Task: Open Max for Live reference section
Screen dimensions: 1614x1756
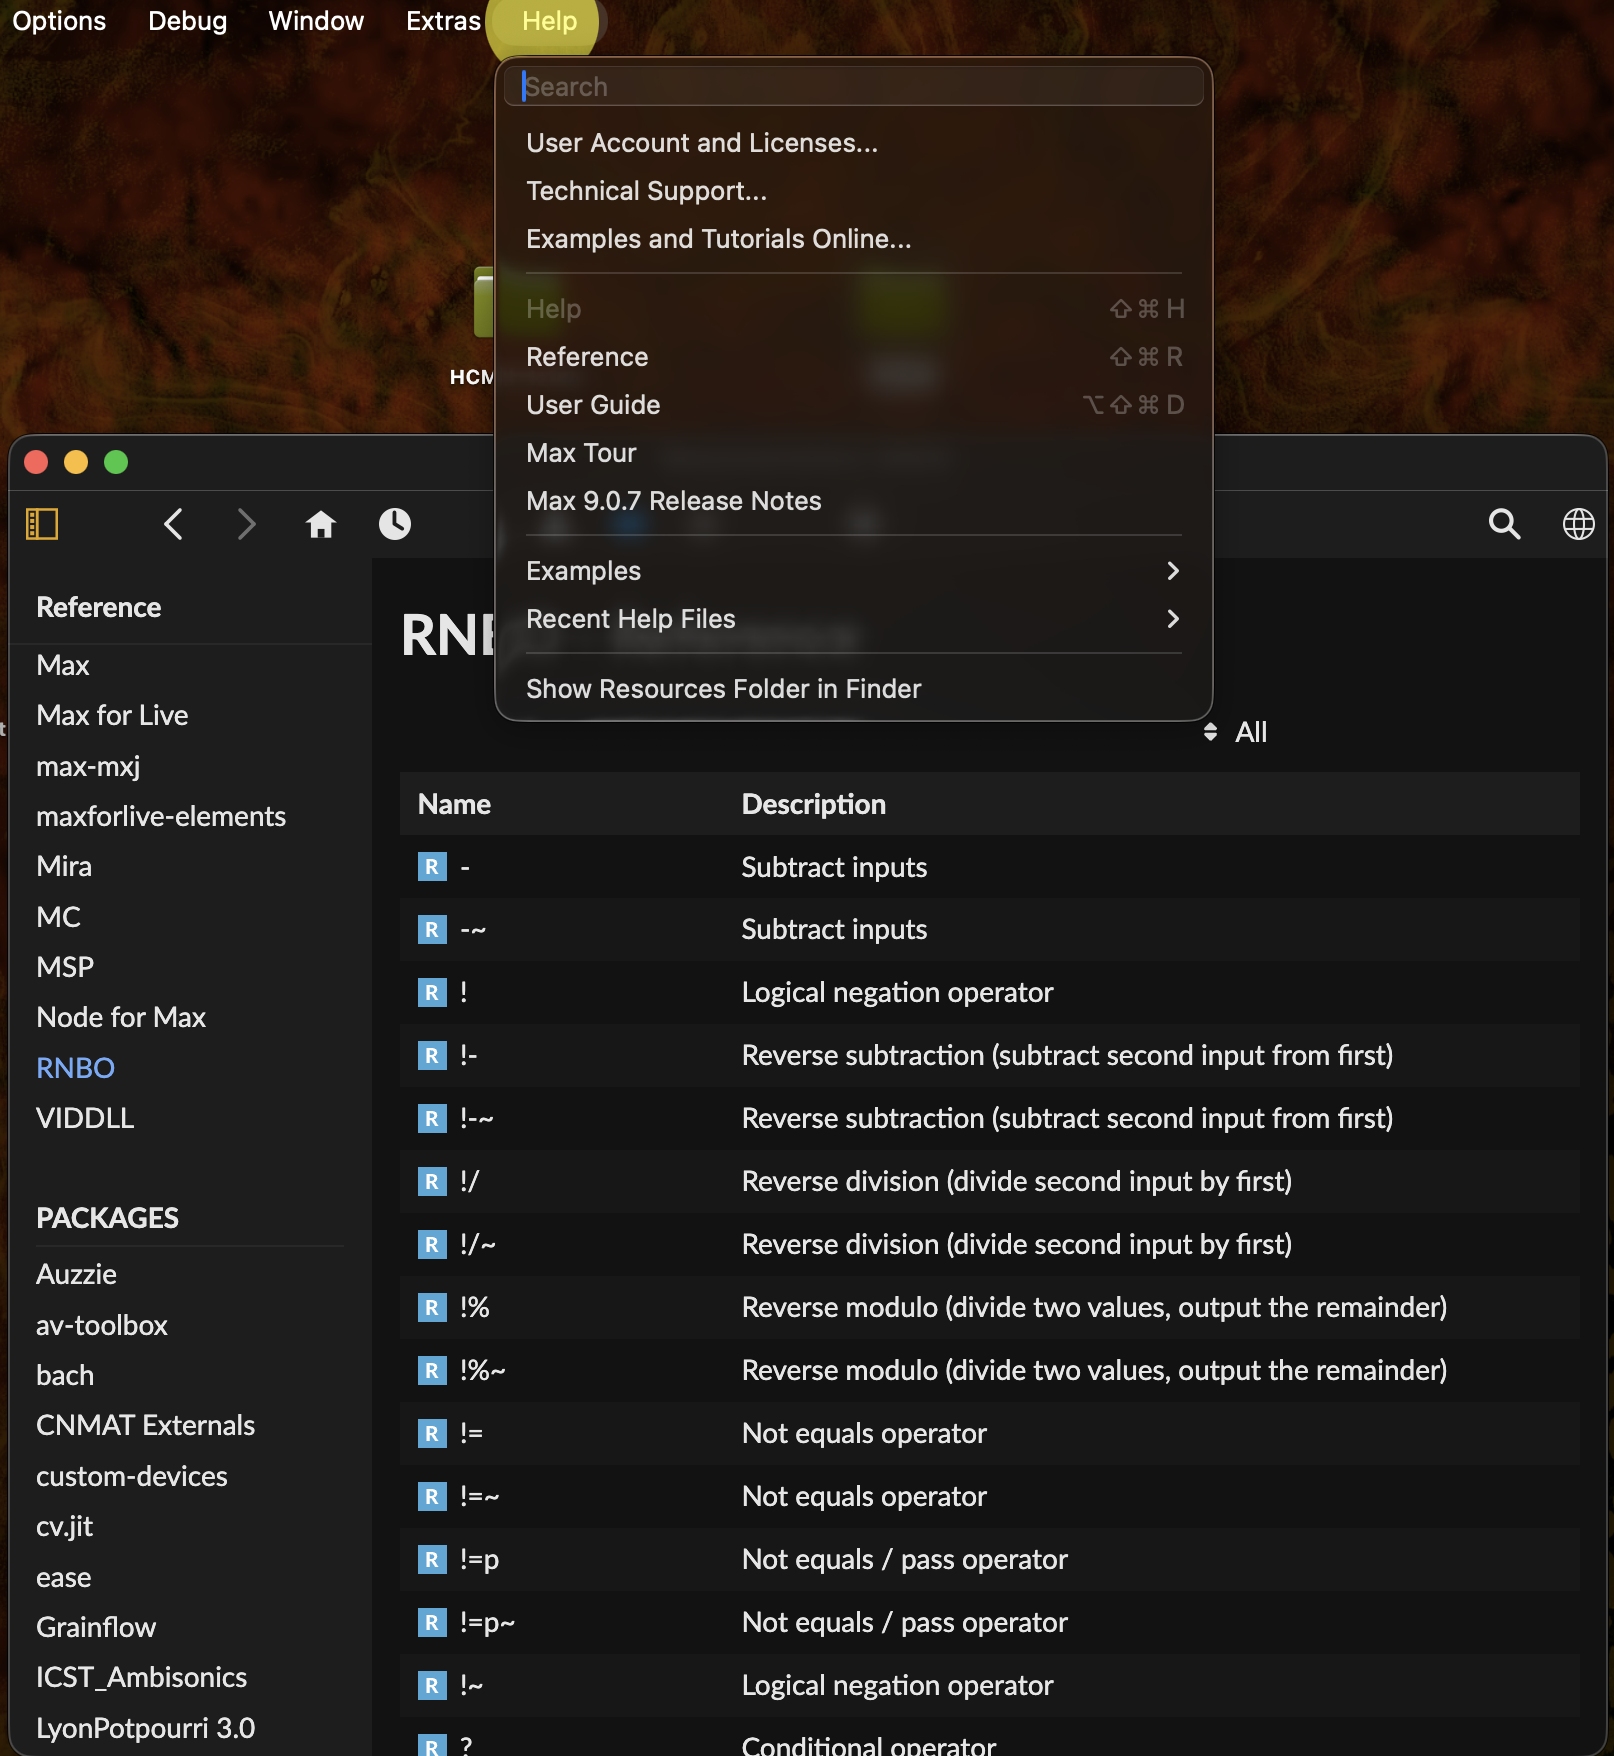Action: [x=112, y=715]
